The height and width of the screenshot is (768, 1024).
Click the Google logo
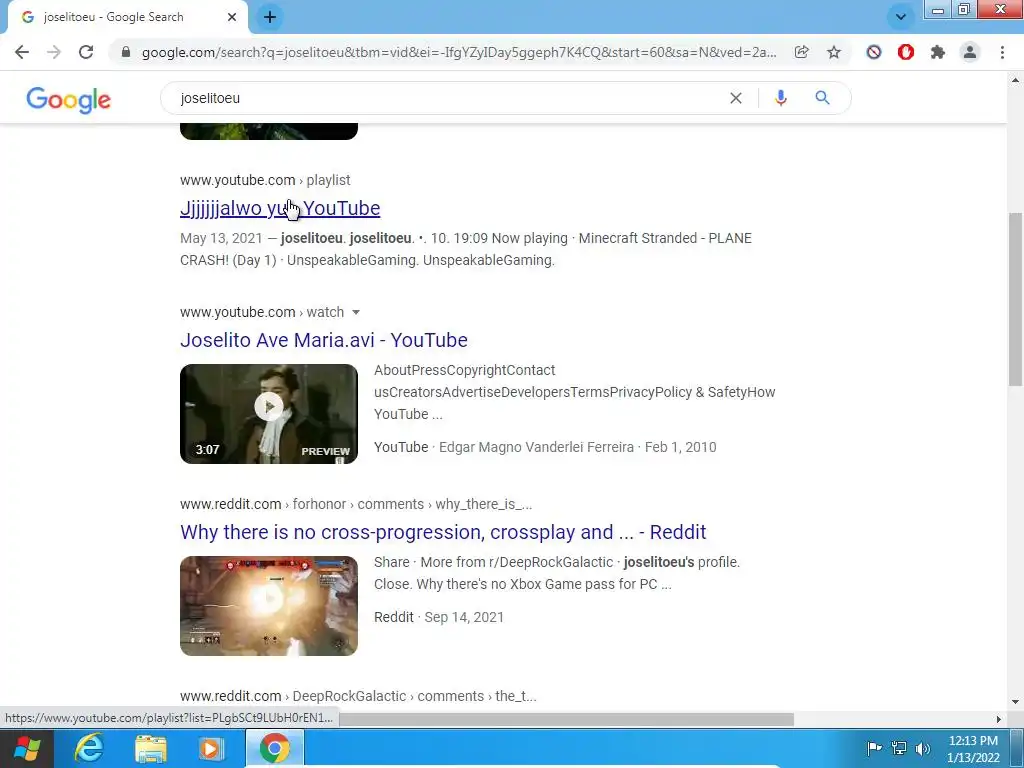pos(69,100)
